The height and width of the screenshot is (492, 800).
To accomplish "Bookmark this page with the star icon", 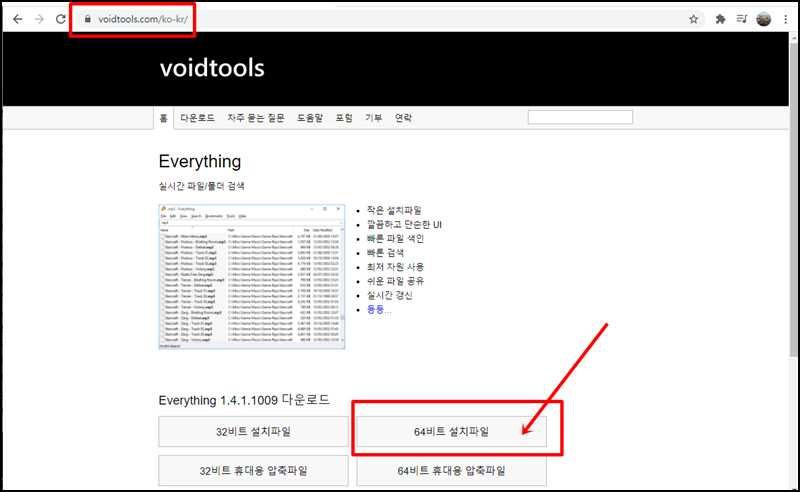I will 693,19.
